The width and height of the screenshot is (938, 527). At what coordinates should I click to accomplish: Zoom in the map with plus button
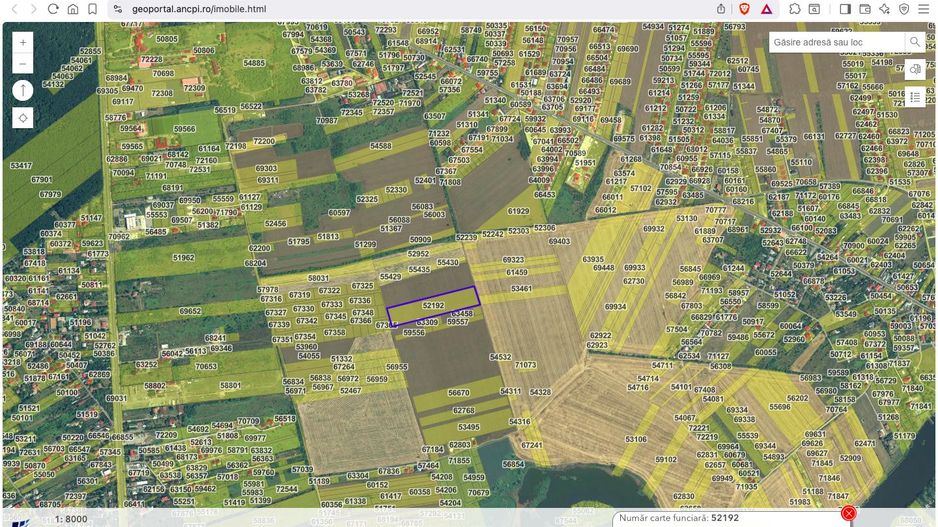point(23,42)
